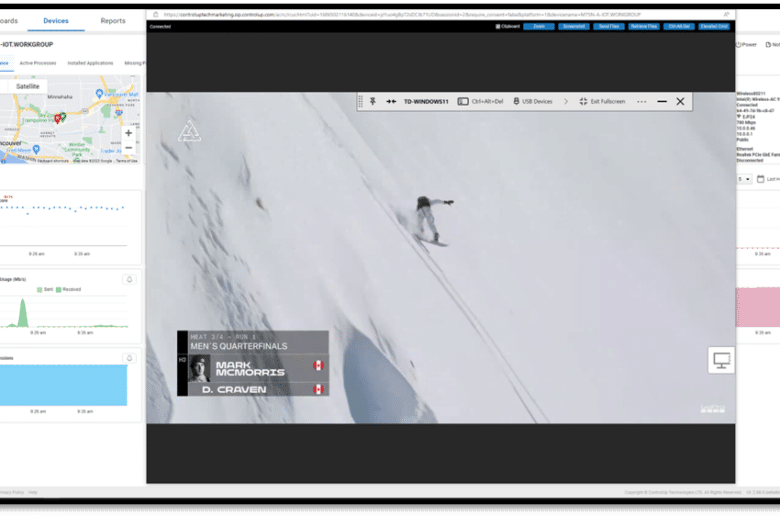
Task: Switch to the Reports tab
Action: click(113, 21)
